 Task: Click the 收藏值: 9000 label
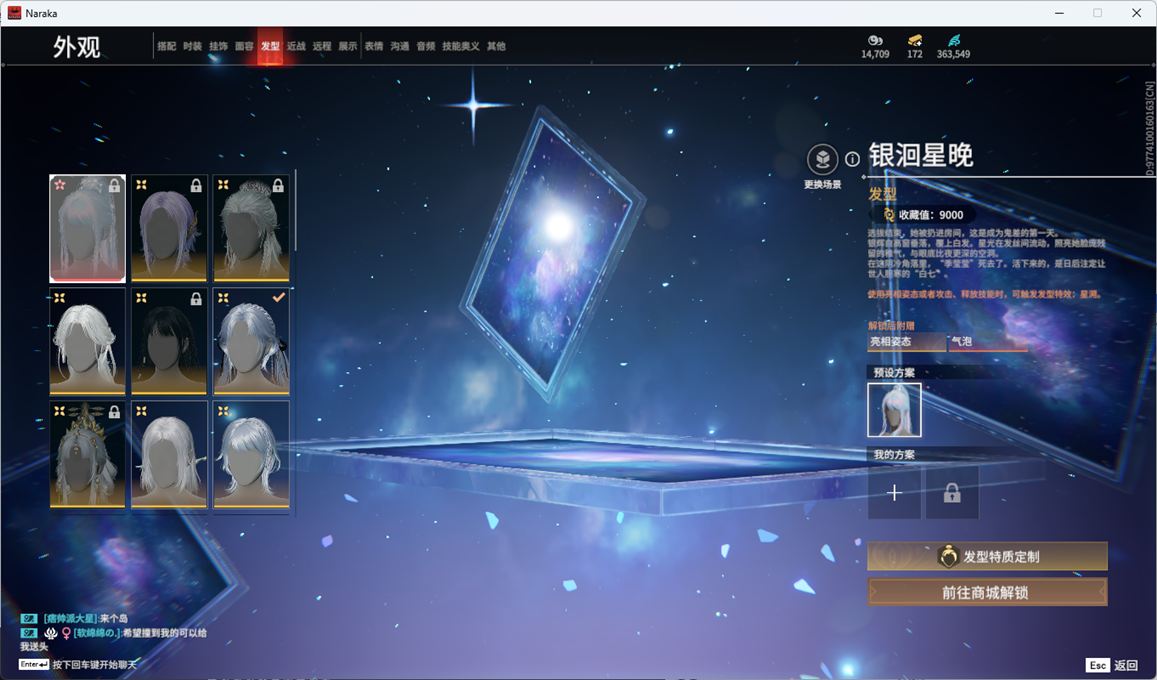pos(931,215)
